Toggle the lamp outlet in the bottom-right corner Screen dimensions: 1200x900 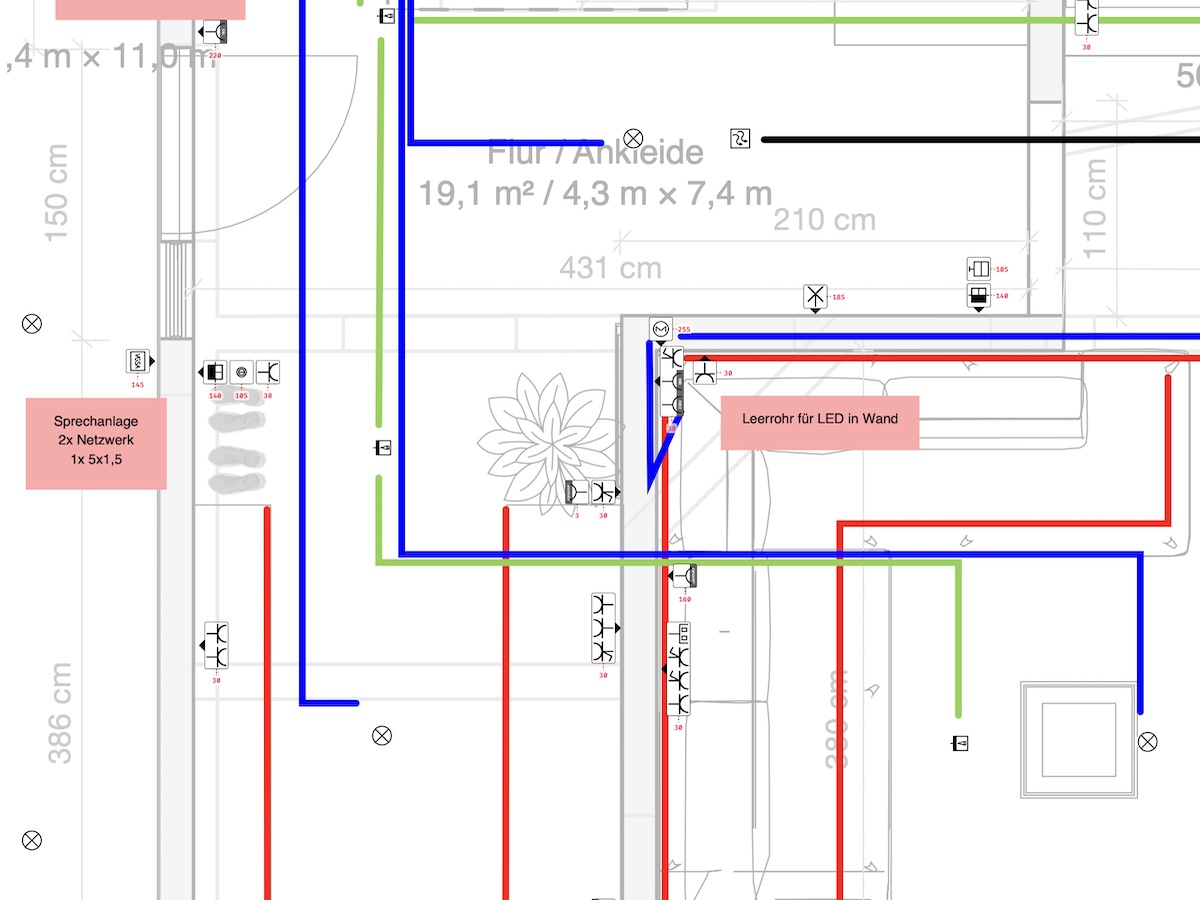pos(1150,740)
